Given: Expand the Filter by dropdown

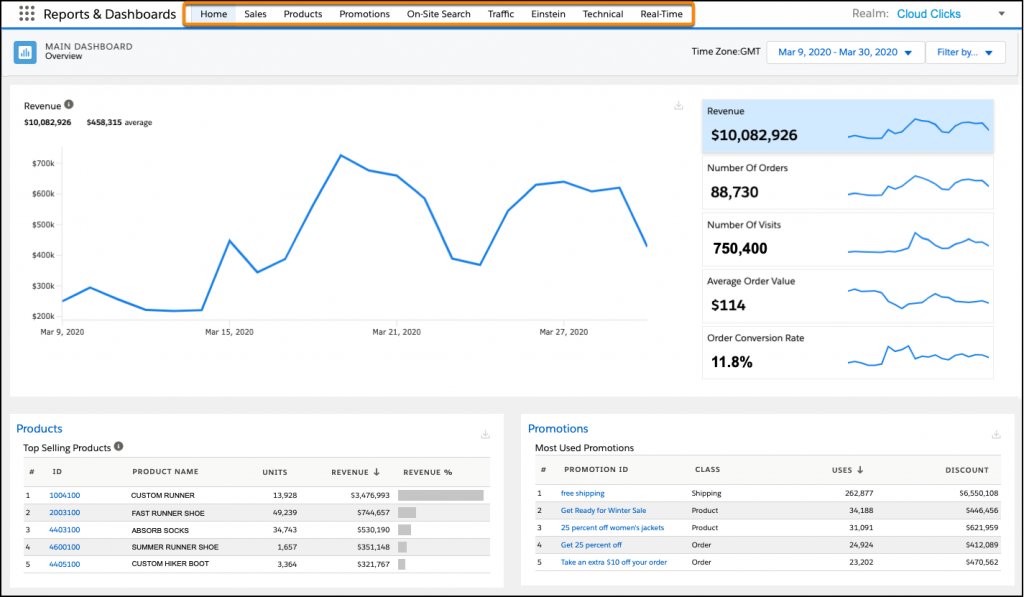Looking at the screenshot, I should point(965,53).
